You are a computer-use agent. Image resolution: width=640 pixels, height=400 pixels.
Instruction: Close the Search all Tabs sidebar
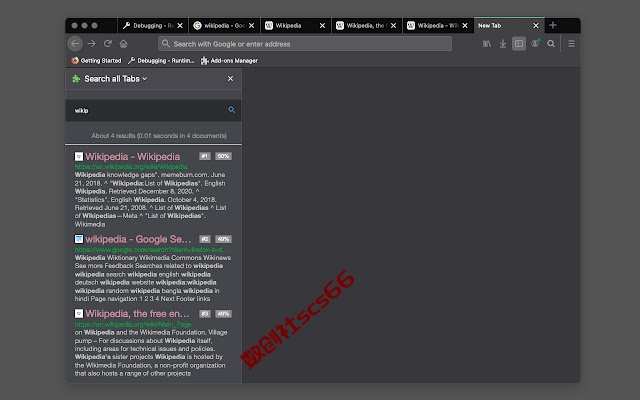click(230, 78)
